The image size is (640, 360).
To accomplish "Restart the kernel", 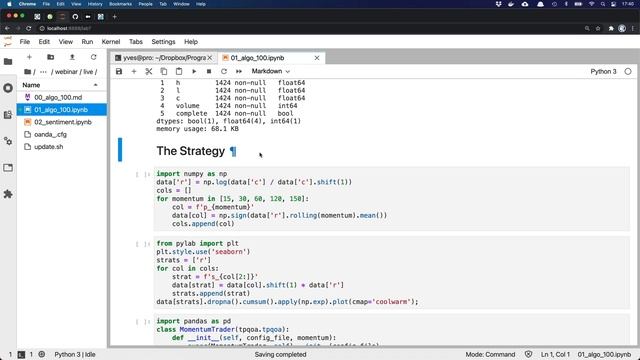I will click(x=224, y=71).
